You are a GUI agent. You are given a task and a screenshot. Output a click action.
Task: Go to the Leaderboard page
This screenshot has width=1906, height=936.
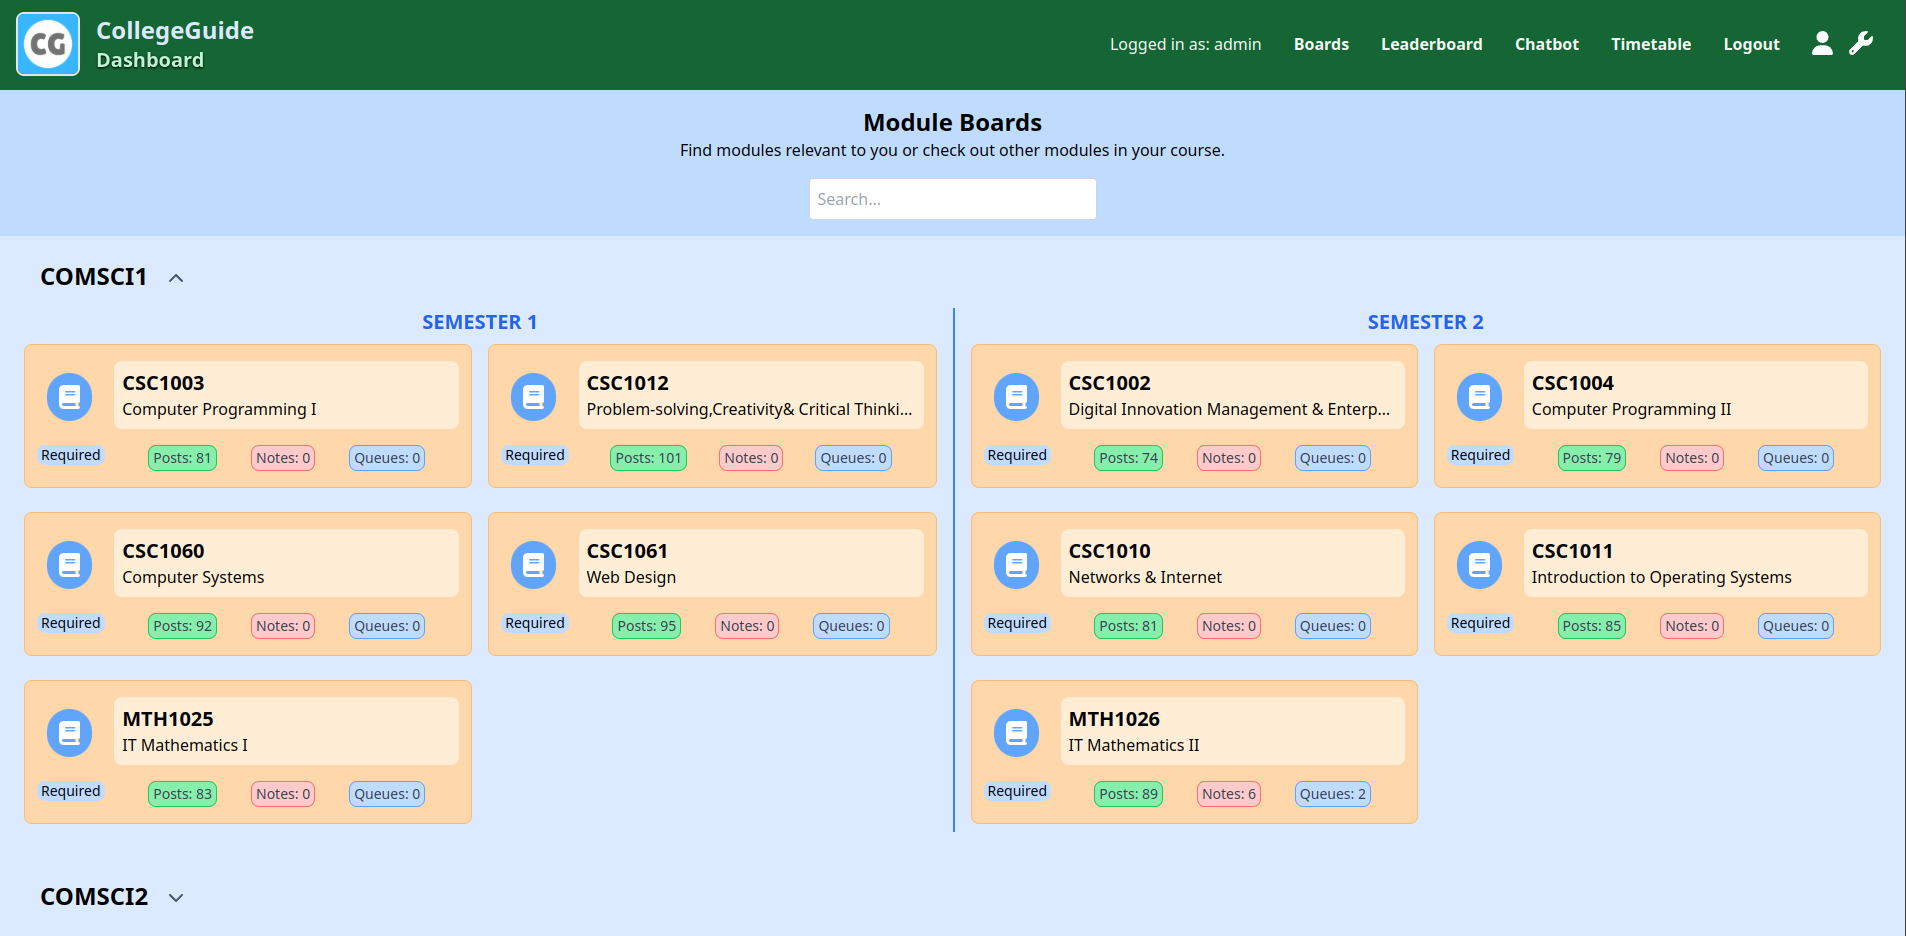coord(1431,44)
